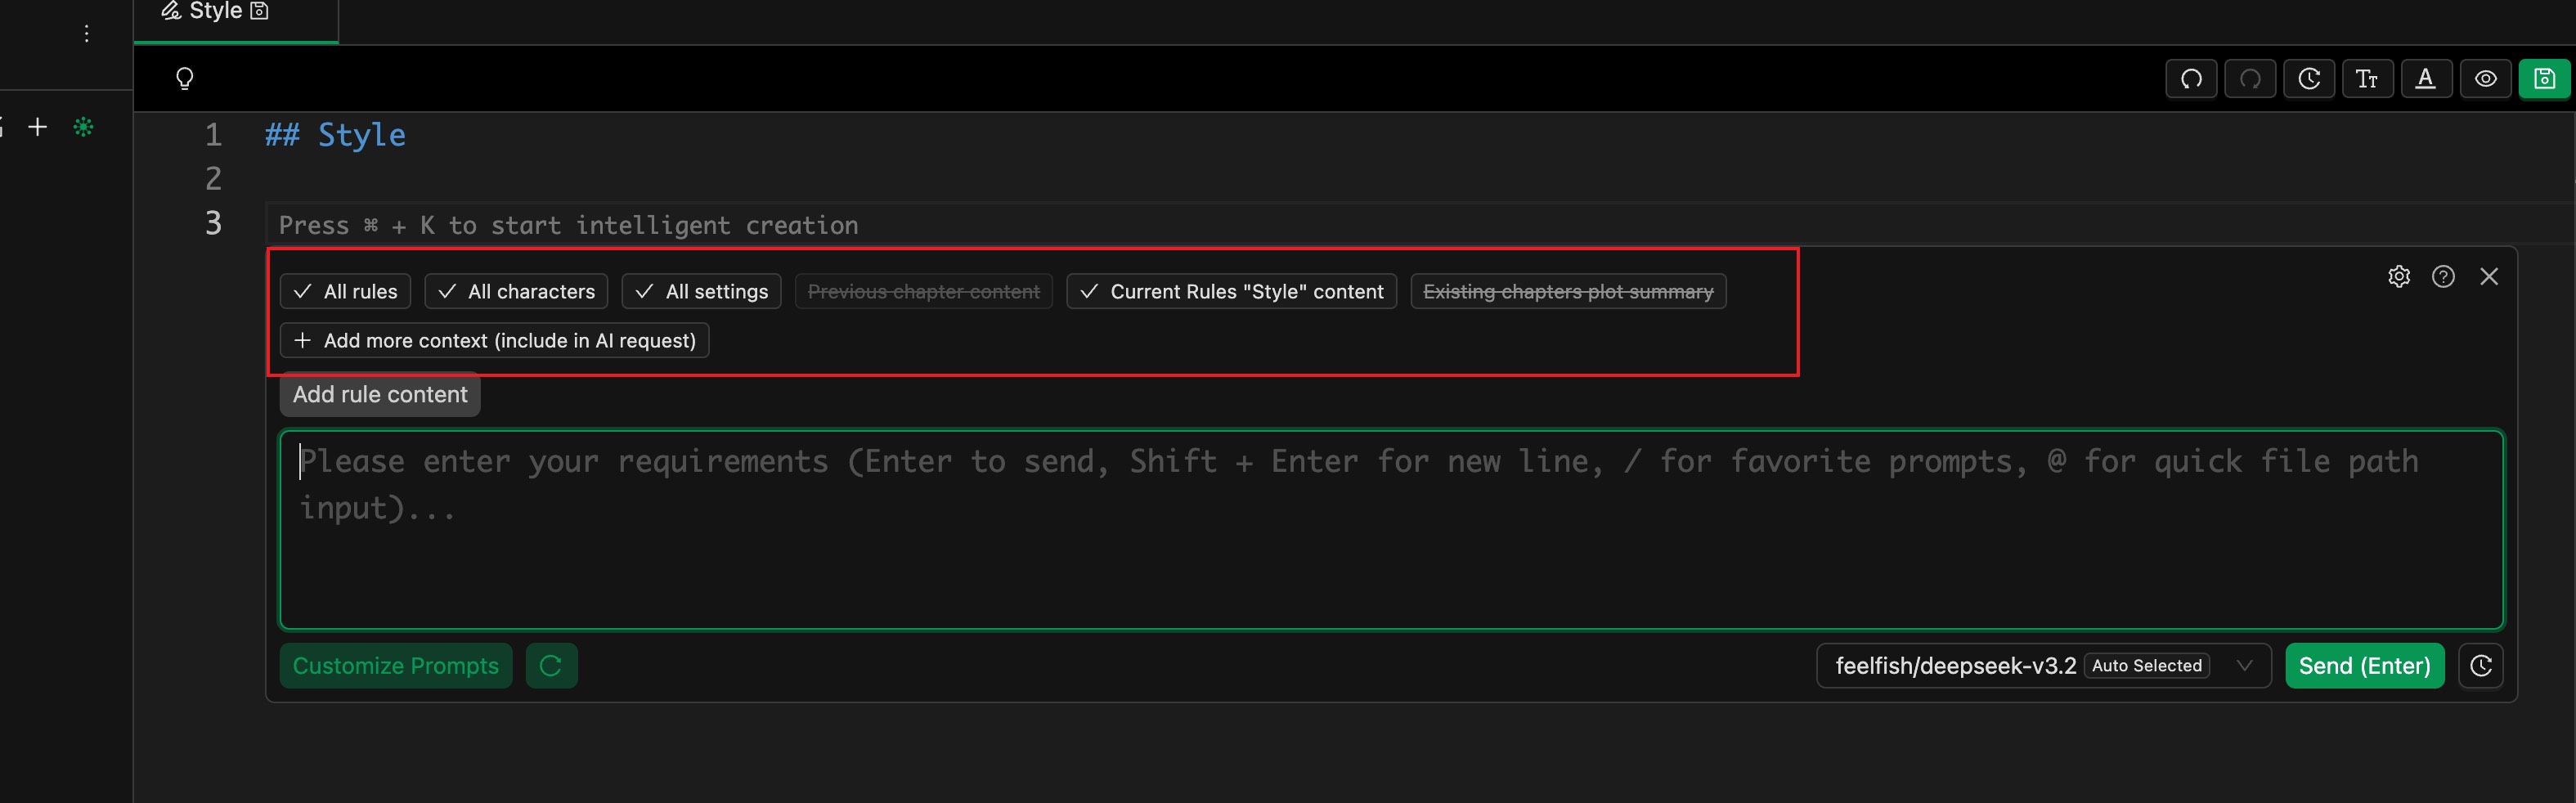Click the help question mark icon
This screenshot has height=803, width=2576.
[2443, 277]
